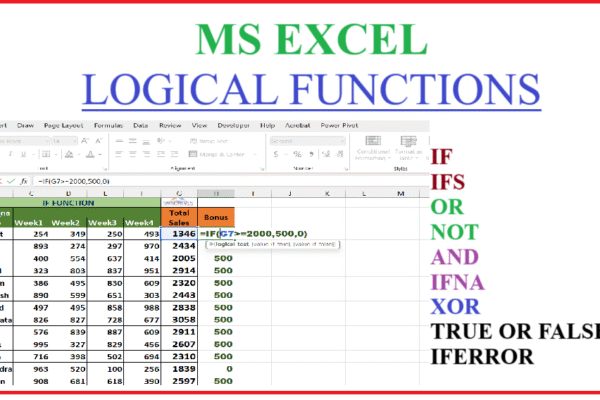Select the total sales cell 3058
Screen dimensions: 600x400
(179, 320)
